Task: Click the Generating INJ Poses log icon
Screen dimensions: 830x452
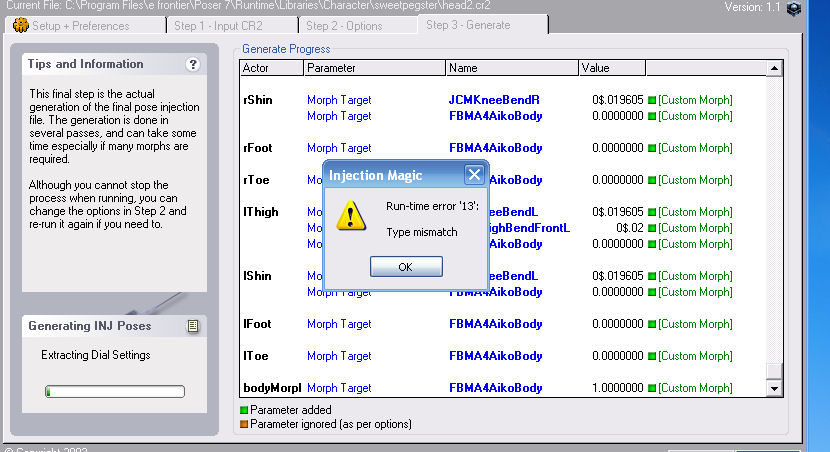Action: pyautogui.click(x=193, y=326)
